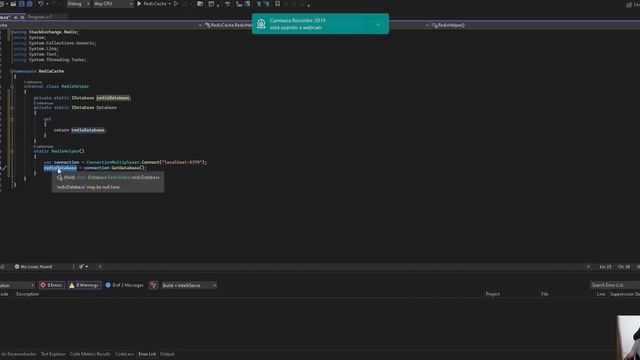Screen dimensions: 640x360
Task: Focus the Search Error List field
Action: (615, 285)
